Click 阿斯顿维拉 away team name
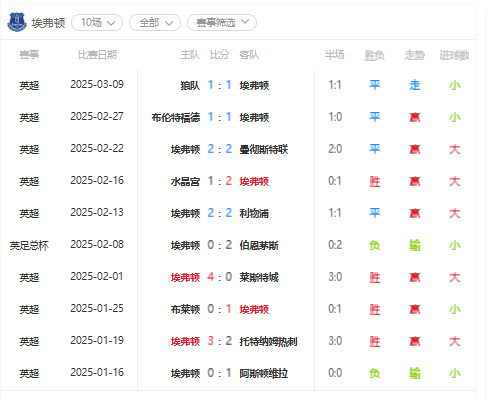The width and height of the screenshot is (487, 400). (264, 374)
